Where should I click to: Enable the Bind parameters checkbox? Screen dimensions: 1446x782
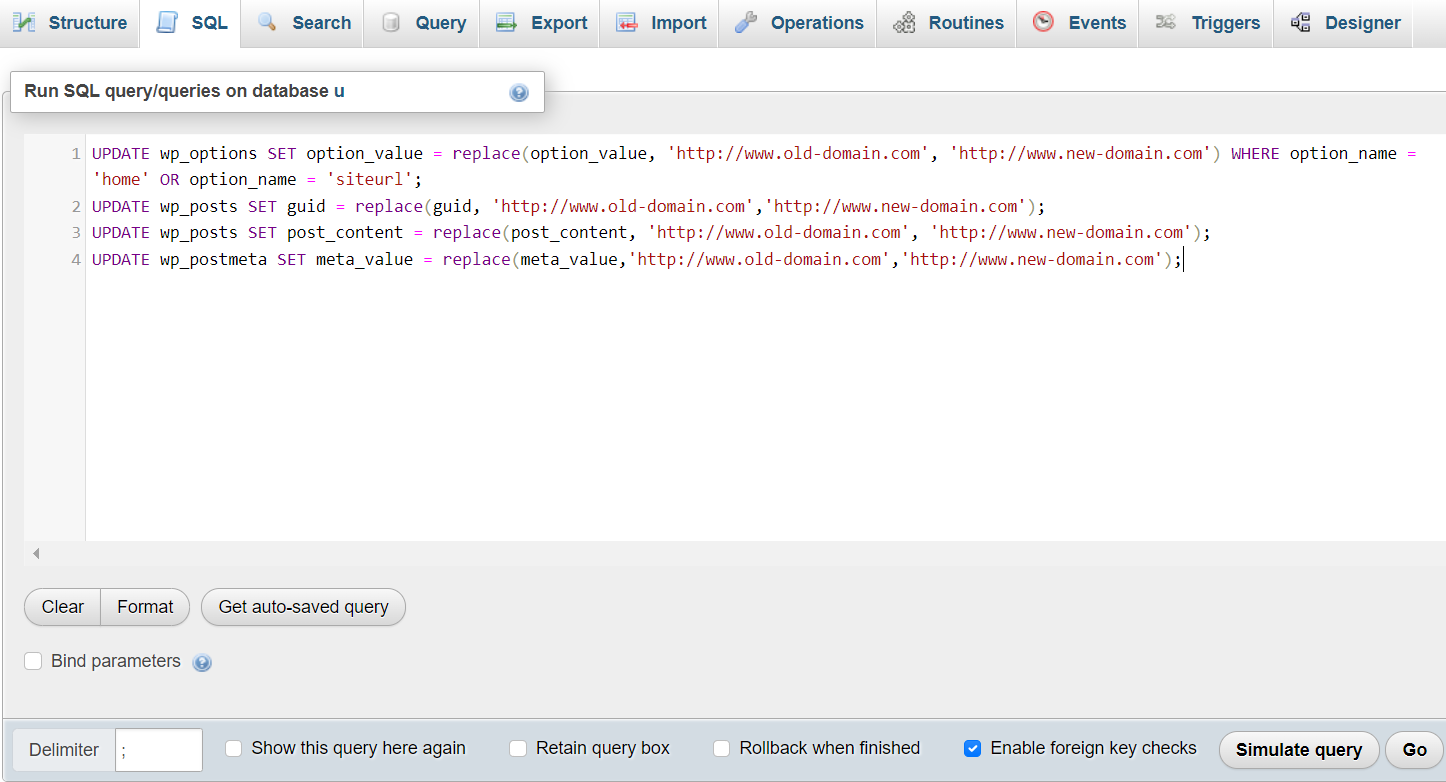click(33, 661)
